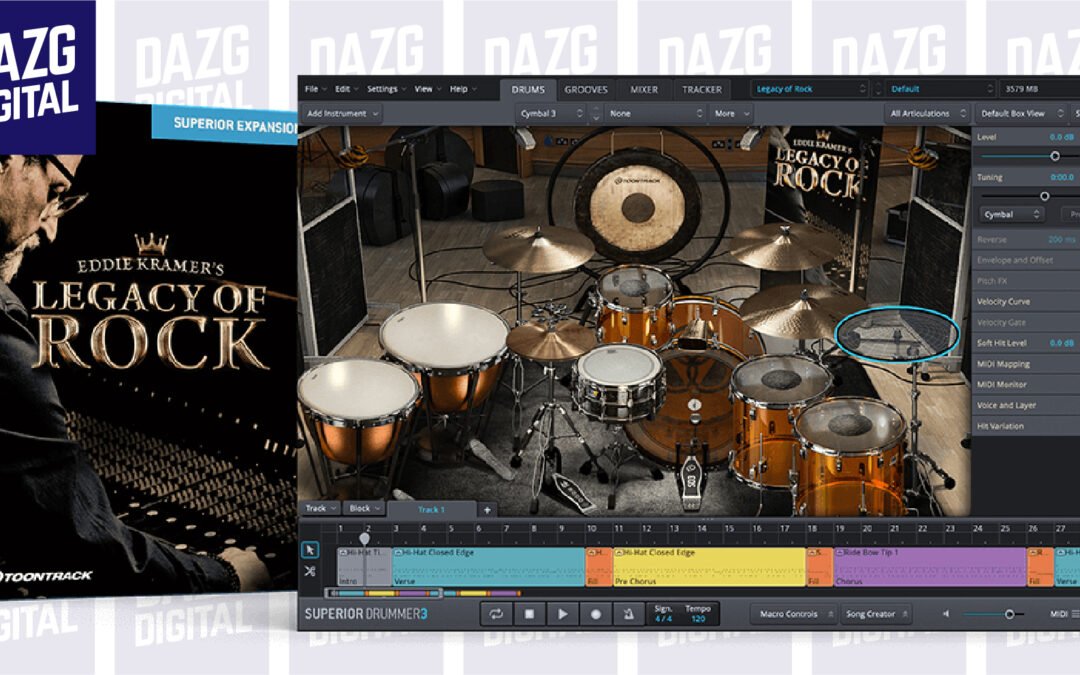Open the Track dropdown menu
Viewport: 1080px width, 675px height.
tap(321, 508)
